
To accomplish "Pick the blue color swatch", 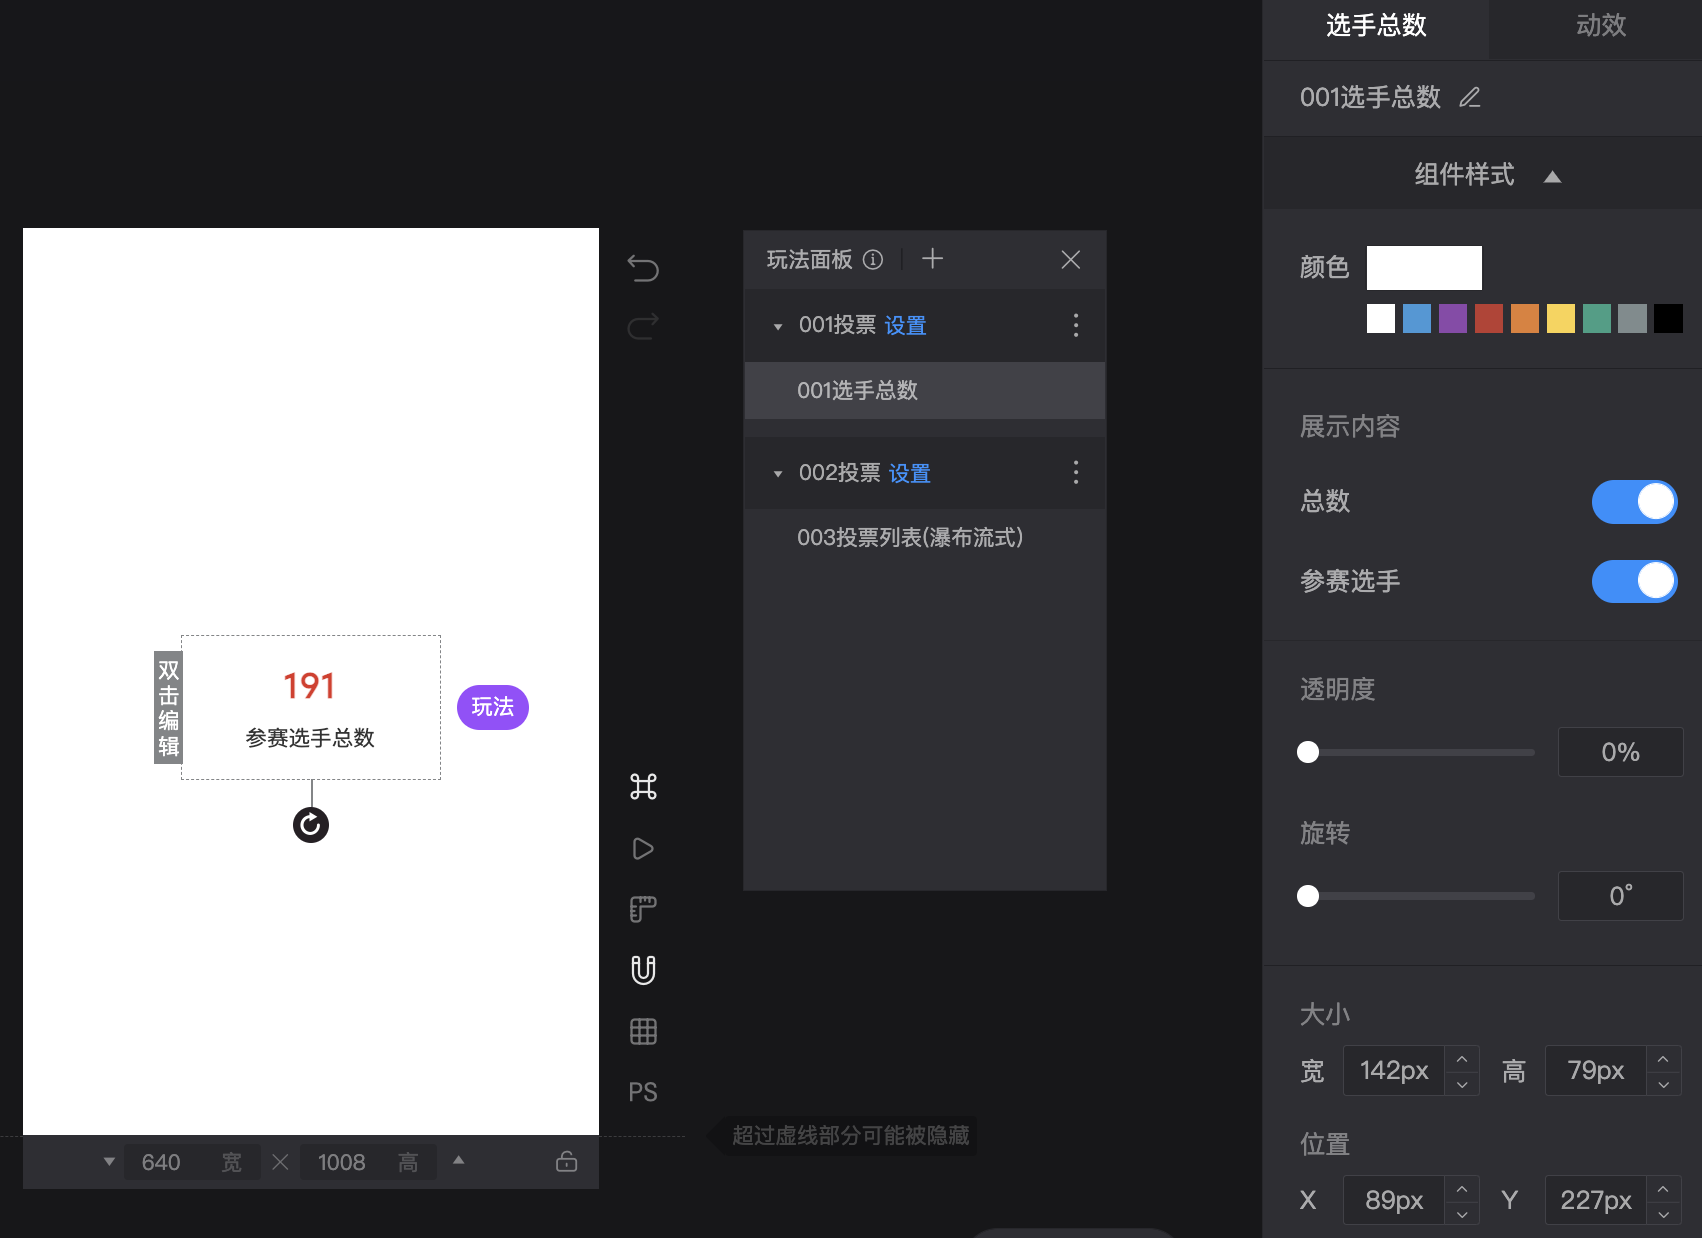I will click(1417, 319).
